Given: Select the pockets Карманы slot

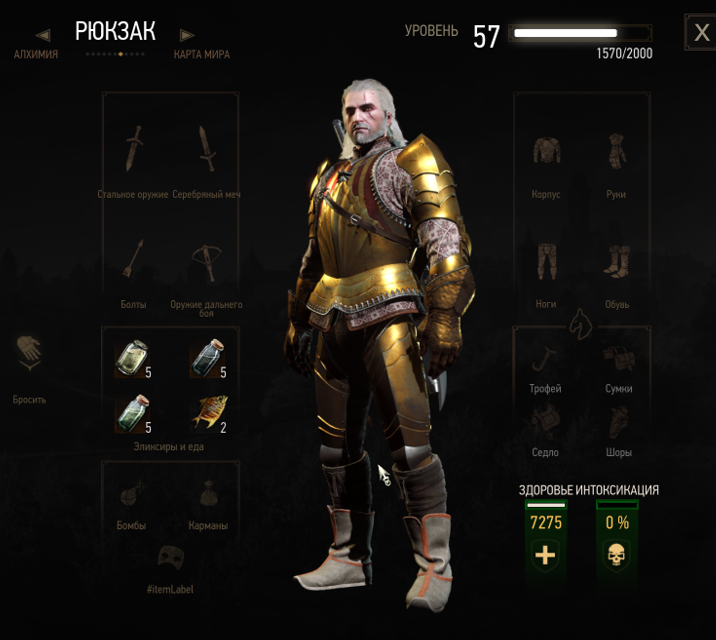Looking at the screenshot, I should tap(208, 493).
